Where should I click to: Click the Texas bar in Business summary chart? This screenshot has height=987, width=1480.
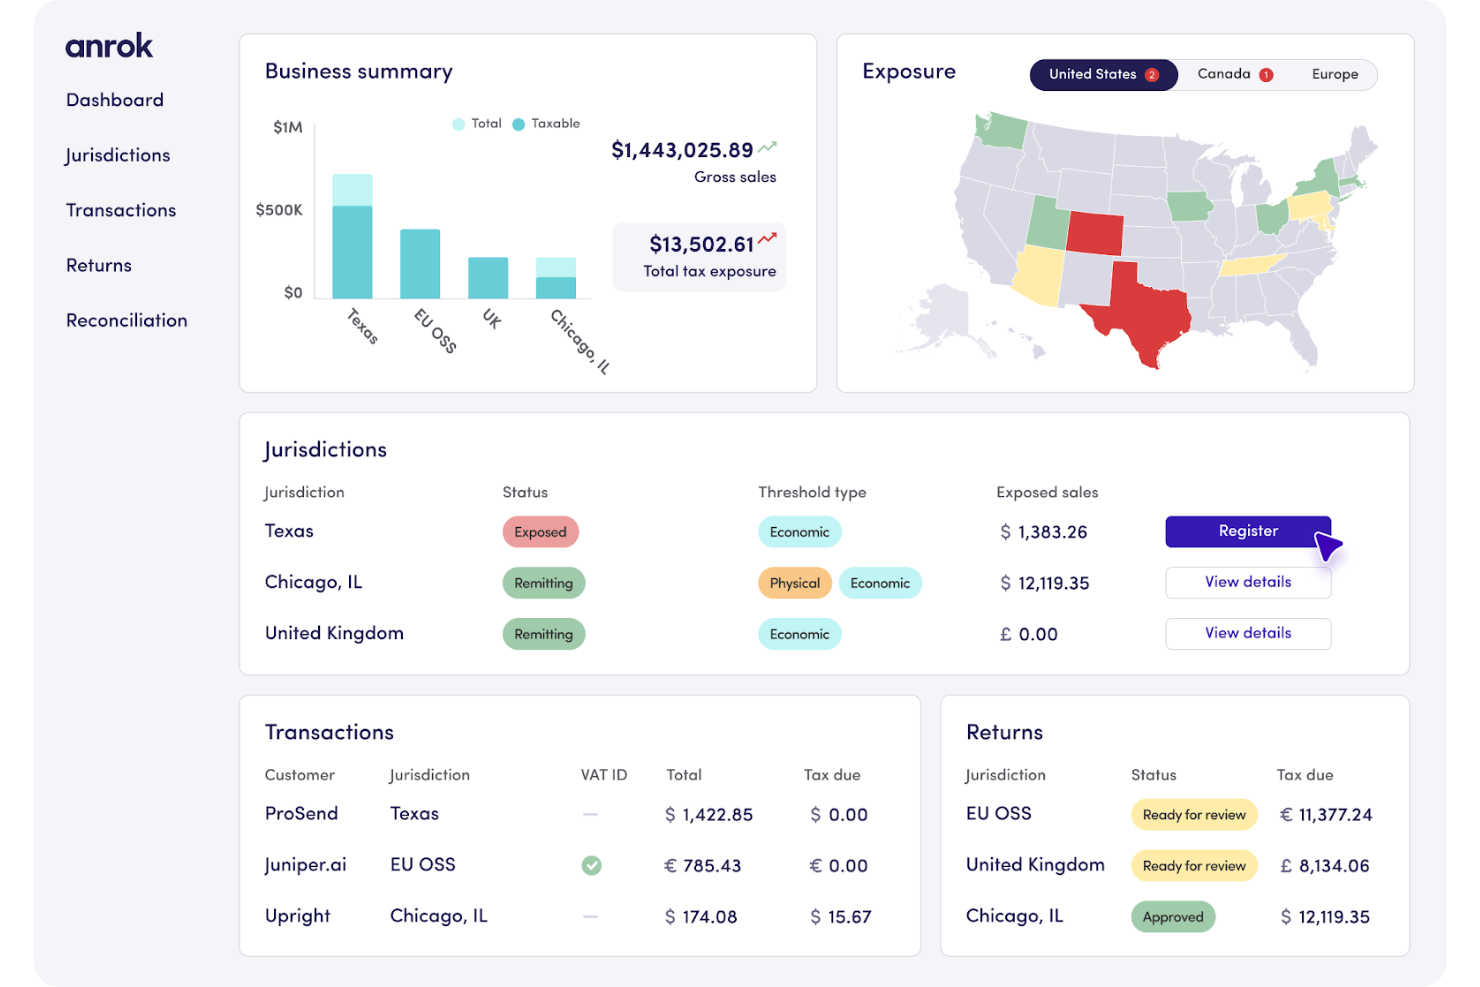[x=352, y=235]
